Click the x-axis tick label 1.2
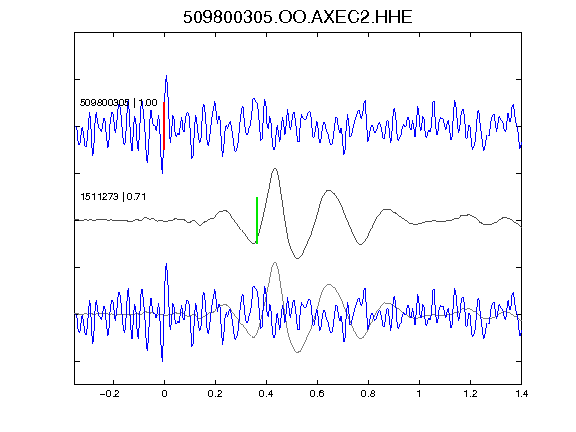The image size is (576, 432). point(470,394)
